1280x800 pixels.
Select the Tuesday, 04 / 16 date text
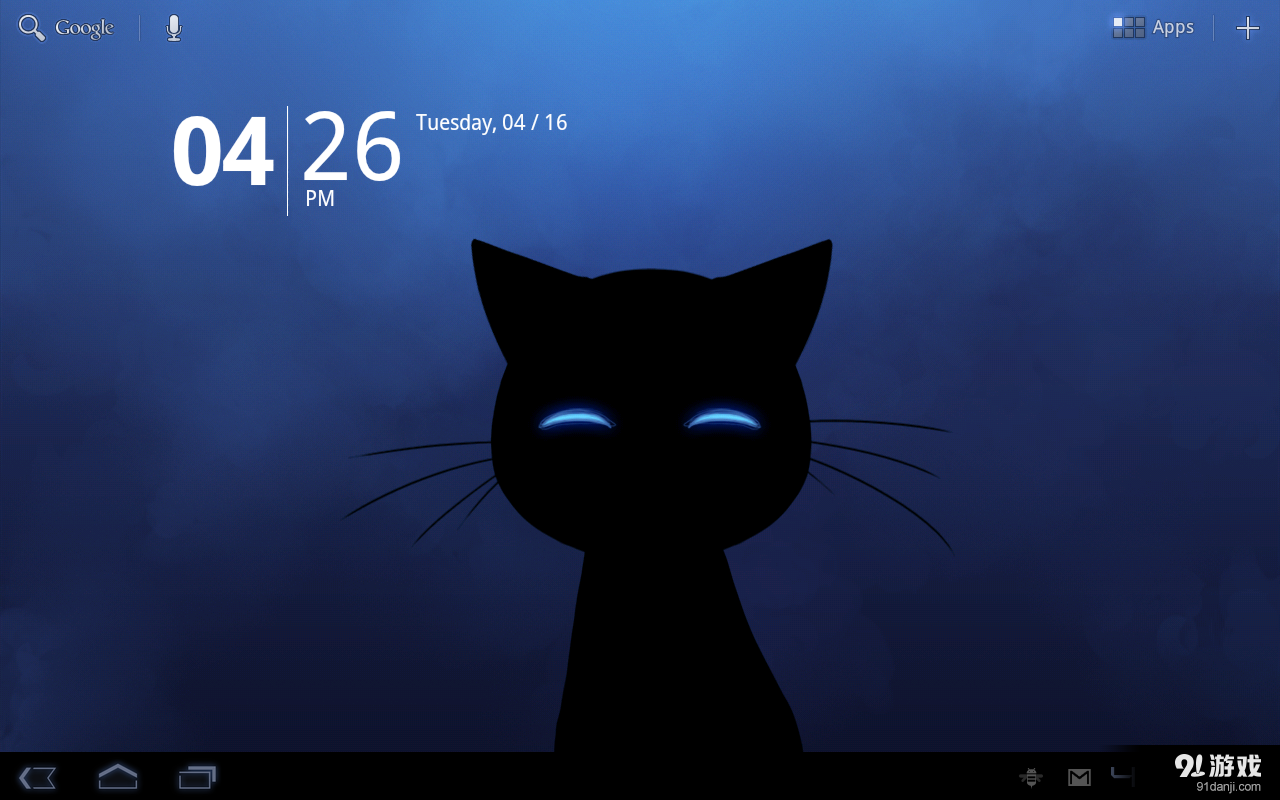pyautogui.click(x=491, y=123)
